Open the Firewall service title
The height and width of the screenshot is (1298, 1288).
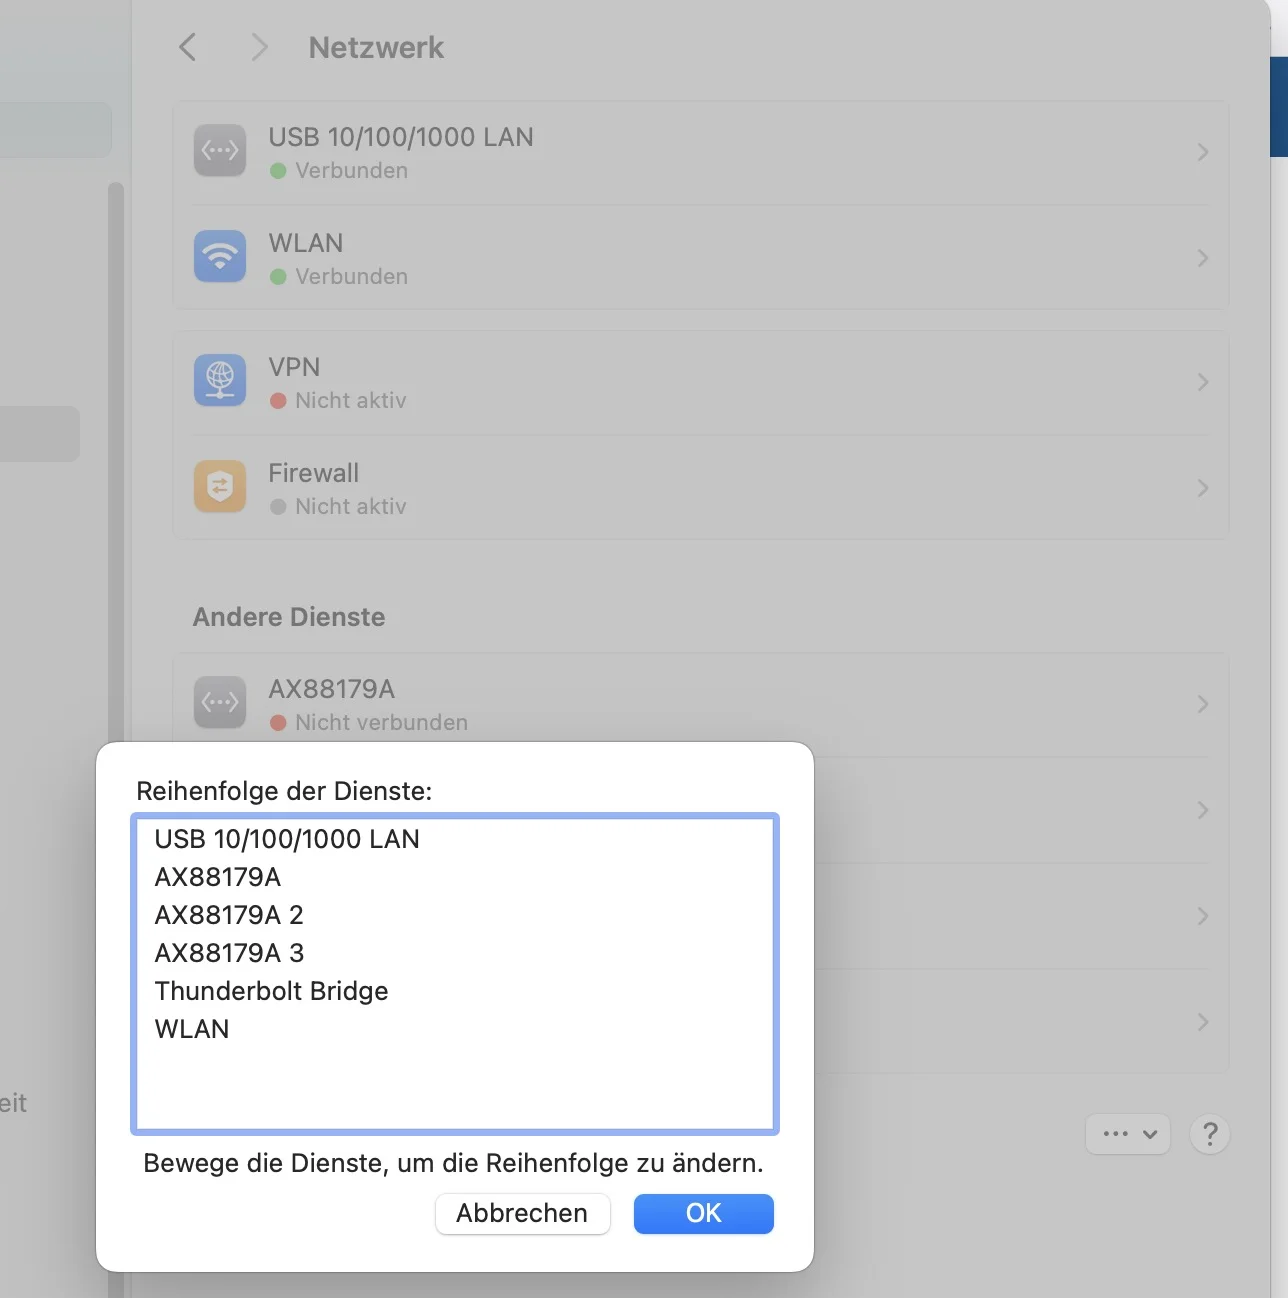point(314,473)
